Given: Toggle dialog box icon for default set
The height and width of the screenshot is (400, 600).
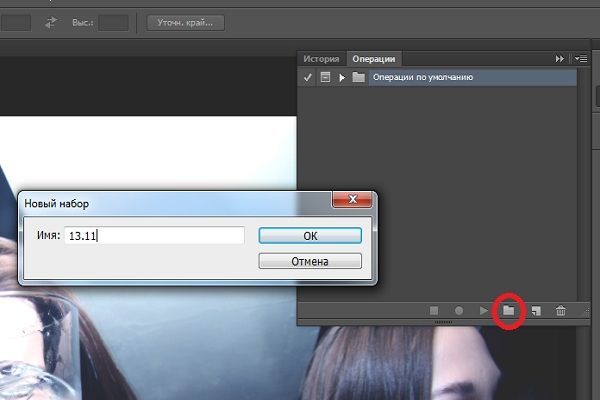Looking at the screenshot, I should (325, 77).
